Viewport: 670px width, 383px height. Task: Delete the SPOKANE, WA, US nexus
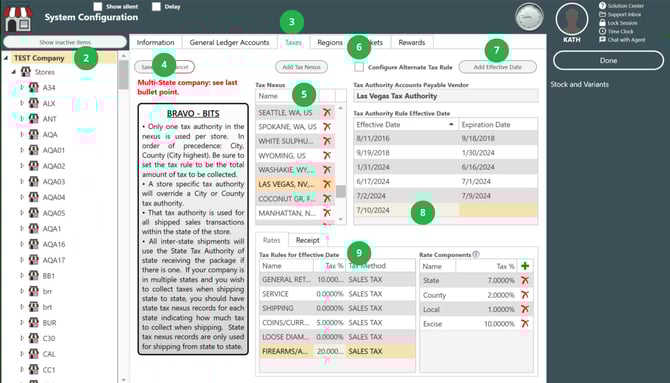[x=327, y=127]
